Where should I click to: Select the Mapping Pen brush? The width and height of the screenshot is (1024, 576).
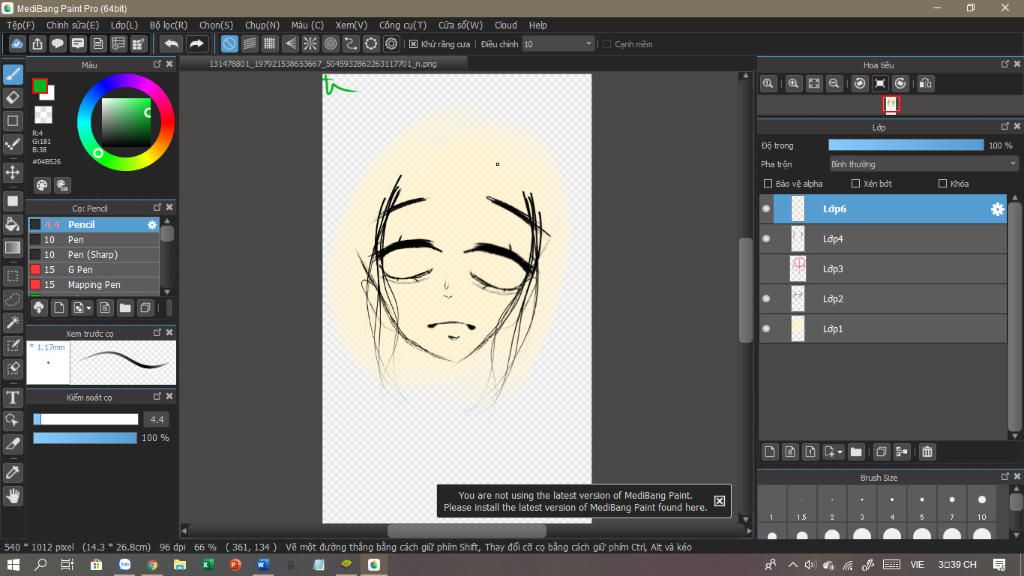[94, 285]
